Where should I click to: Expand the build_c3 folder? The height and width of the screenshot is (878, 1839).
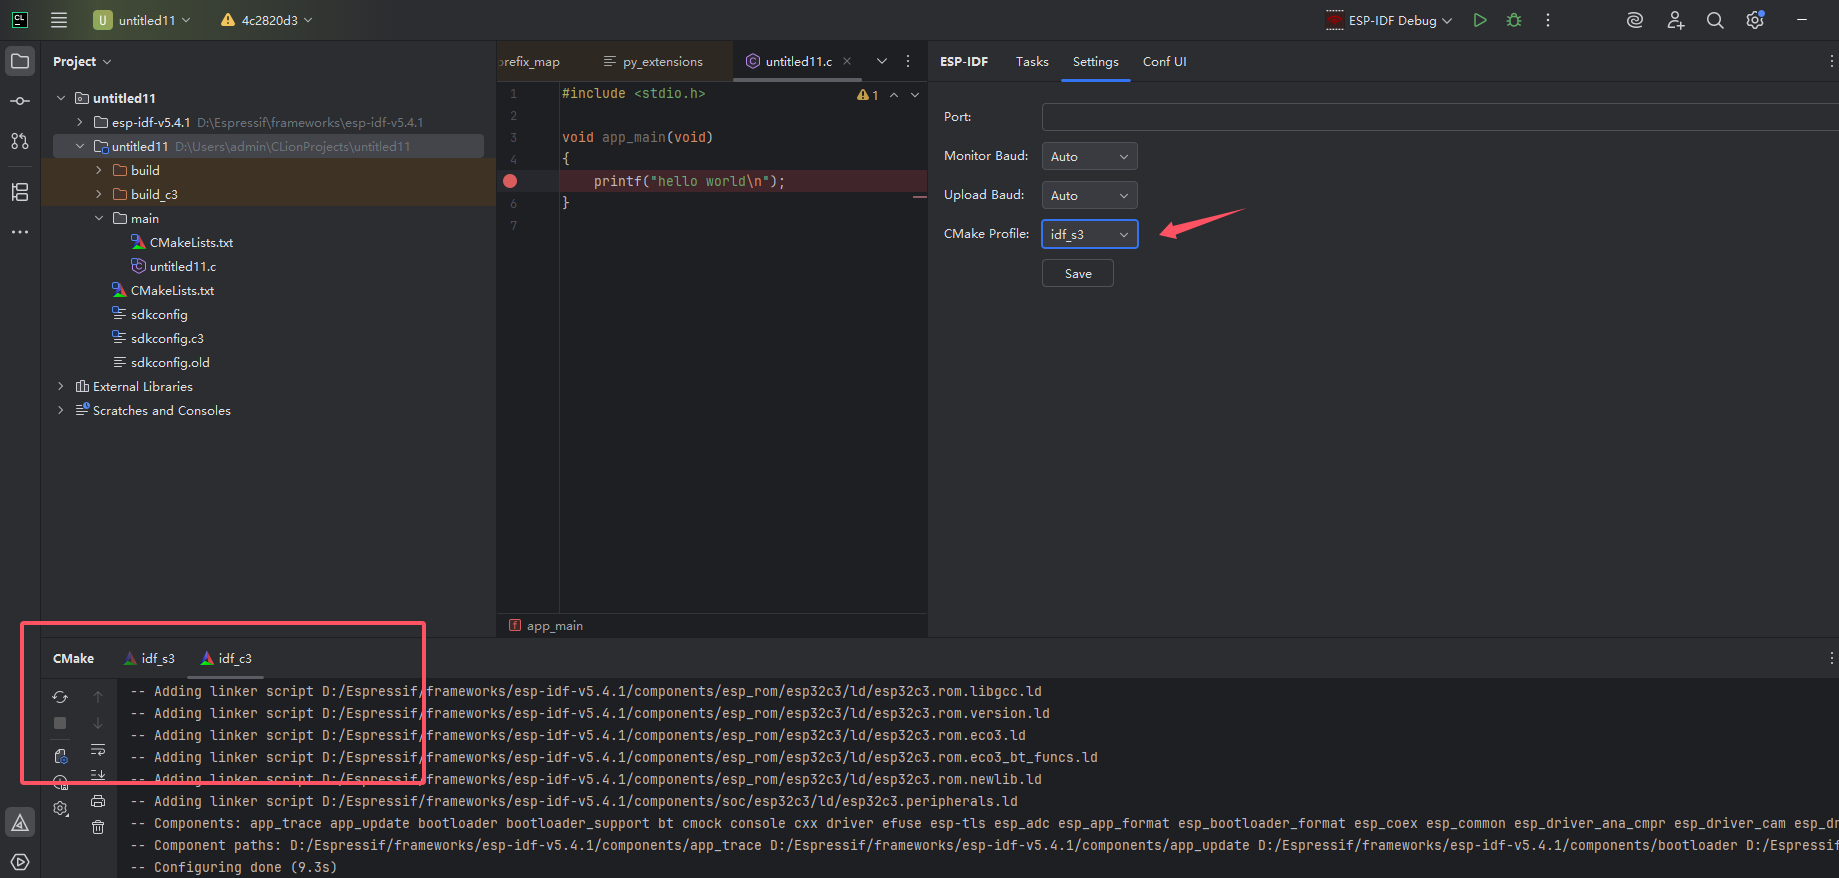pos(99,194)
